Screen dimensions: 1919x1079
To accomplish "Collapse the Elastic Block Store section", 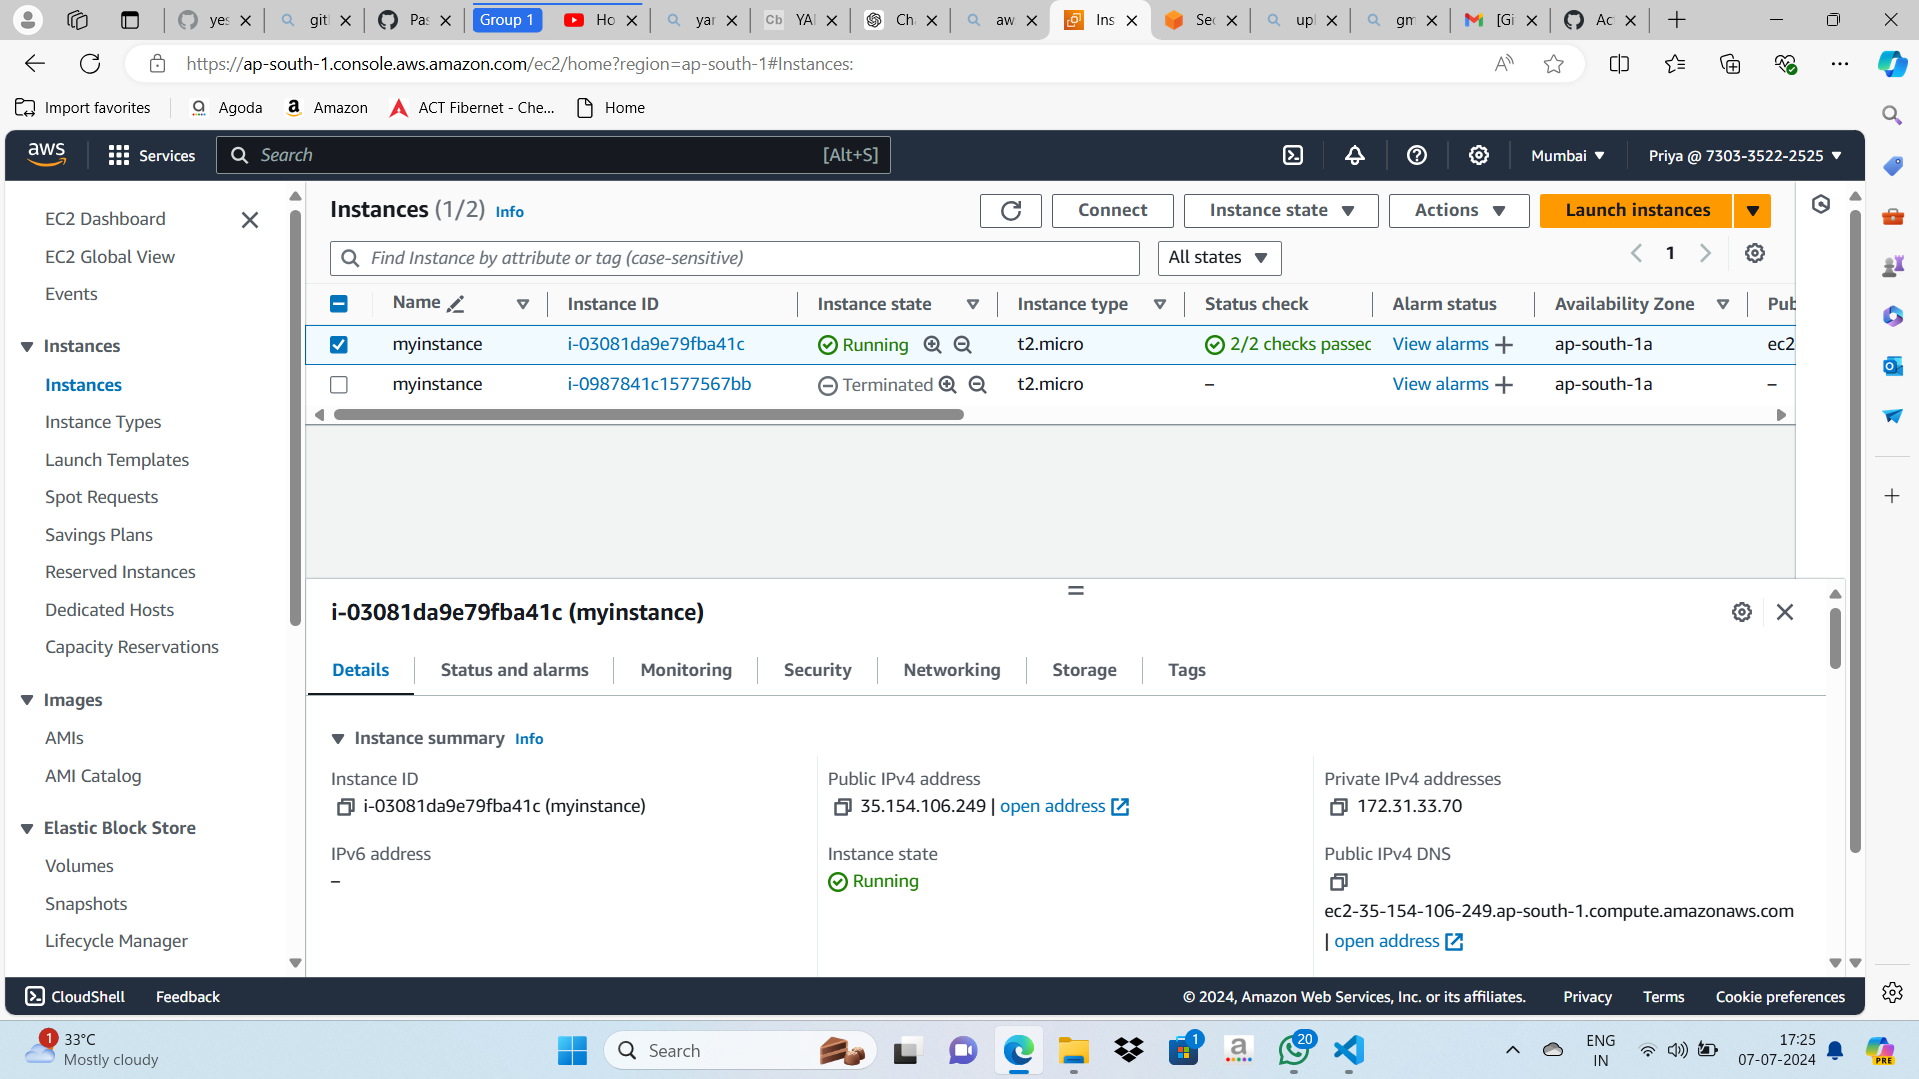I will pos(27,828).
